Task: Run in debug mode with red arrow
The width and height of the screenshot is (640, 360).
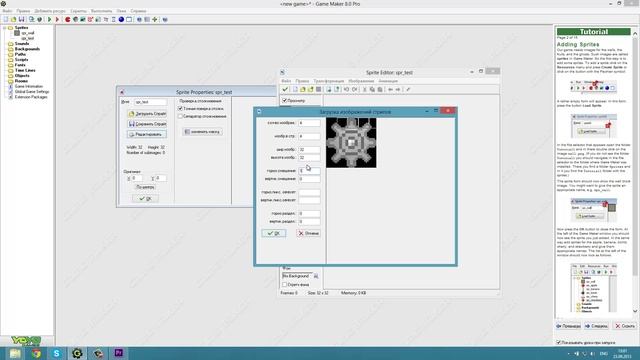Action: tap(57, 19)
